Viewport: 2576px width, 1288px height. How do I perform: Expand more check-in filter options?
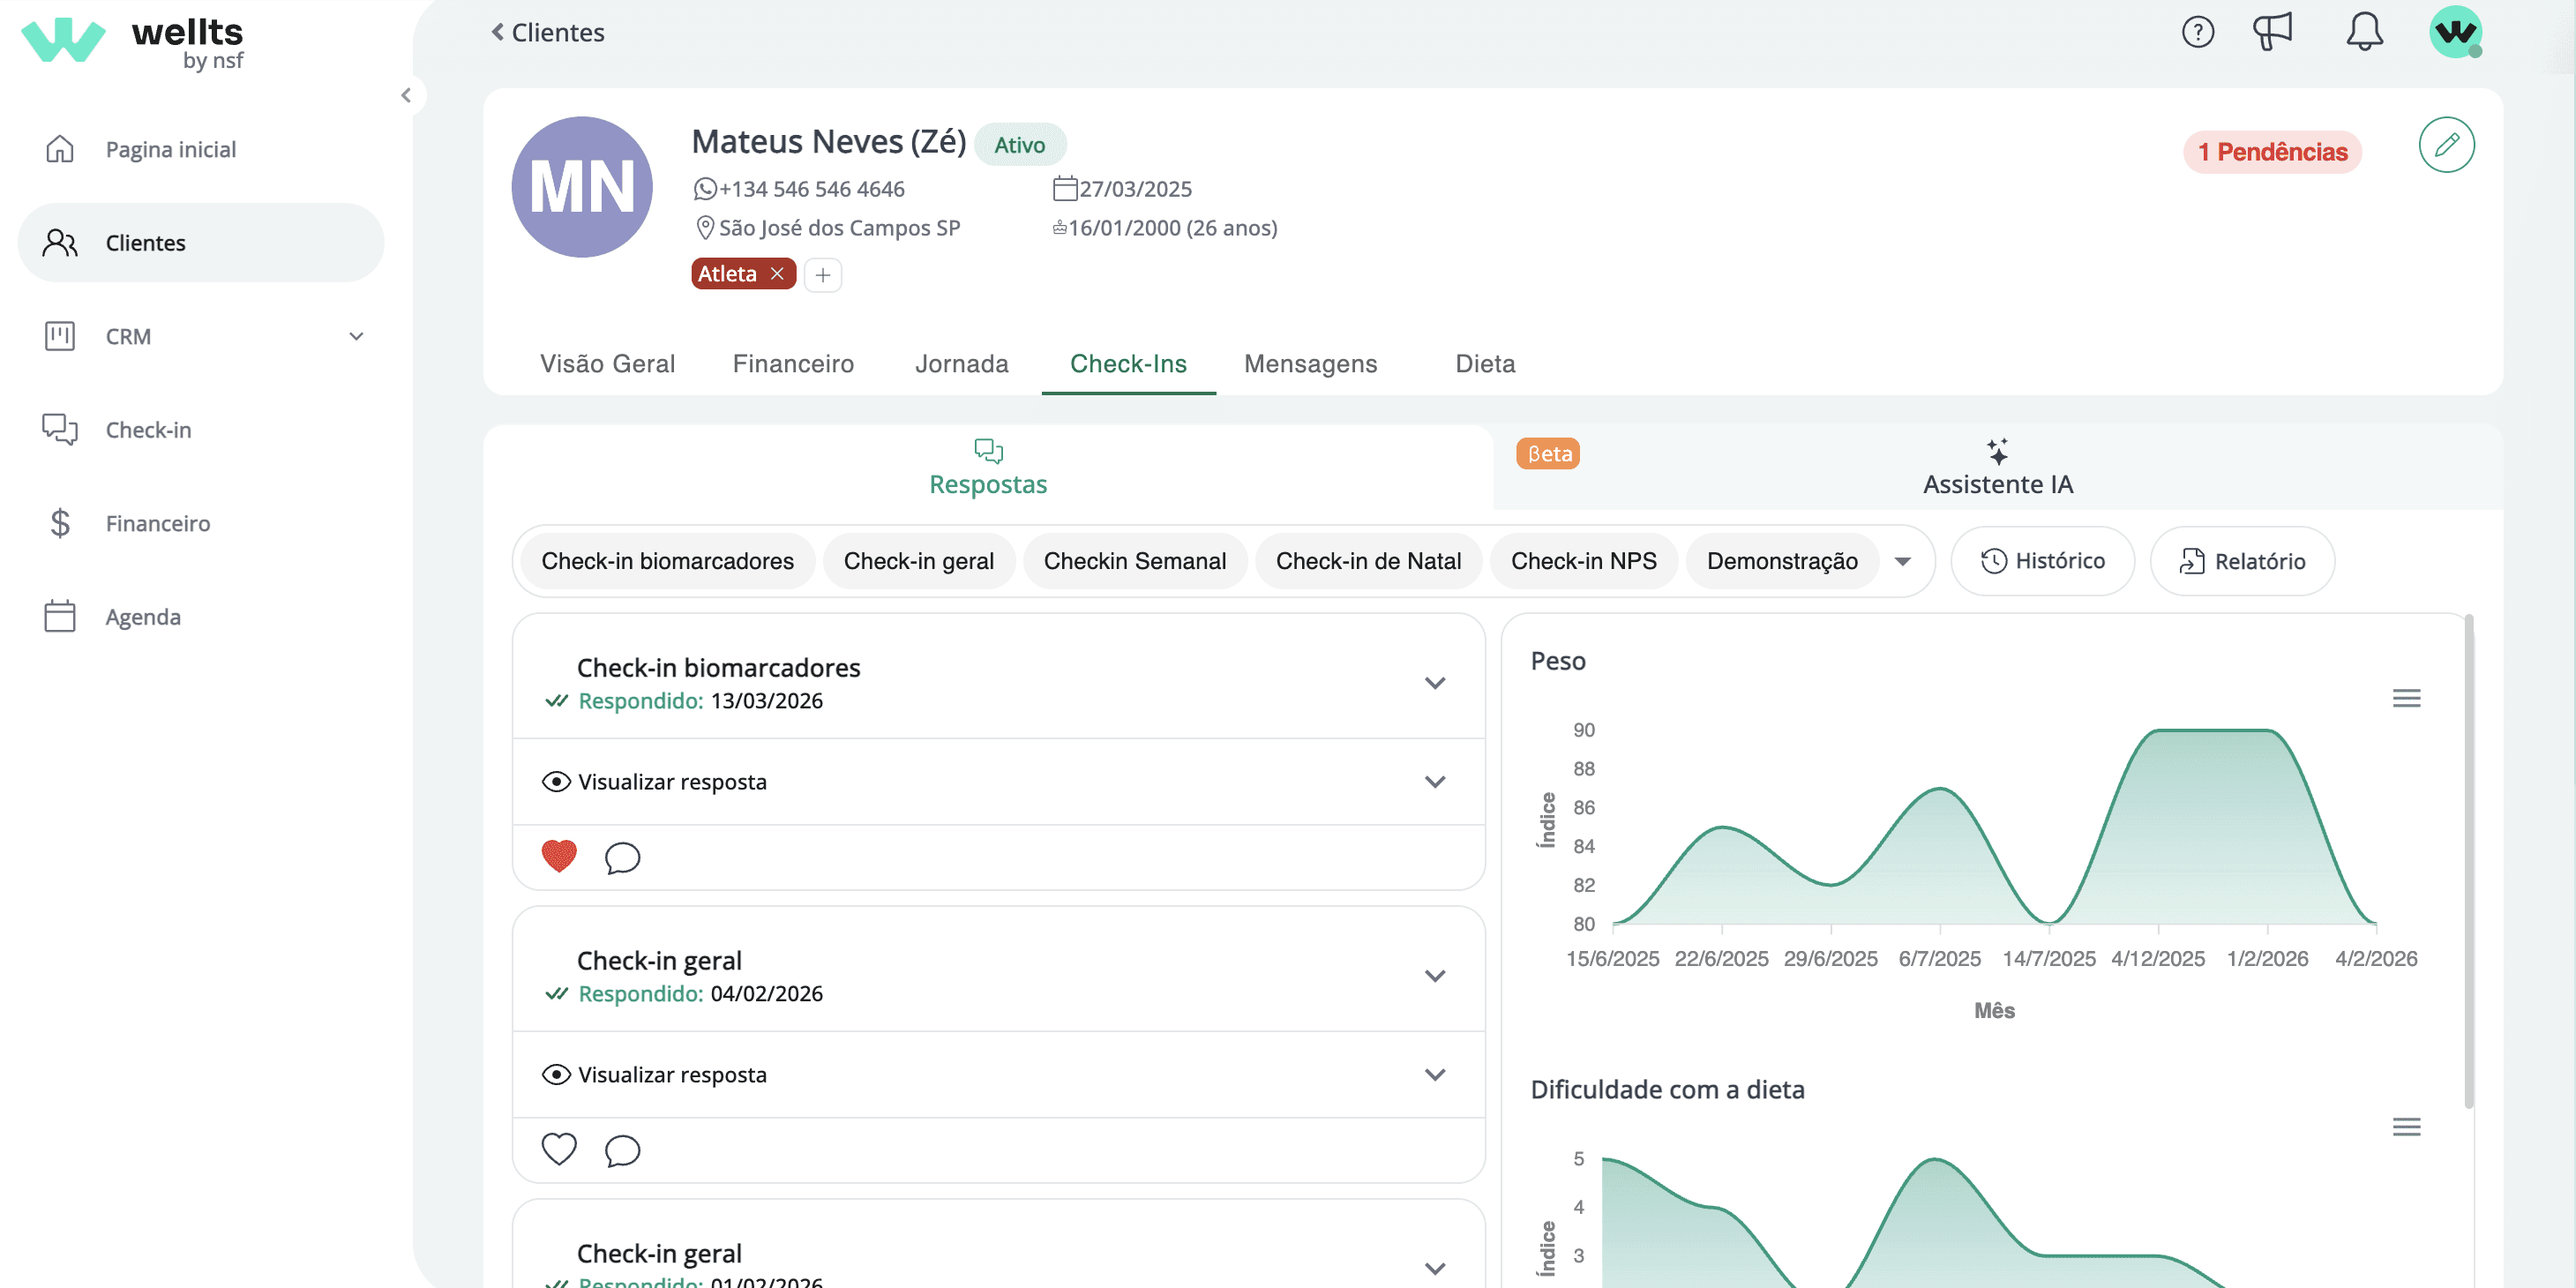pyautogui.click(x=1903, y=562)
